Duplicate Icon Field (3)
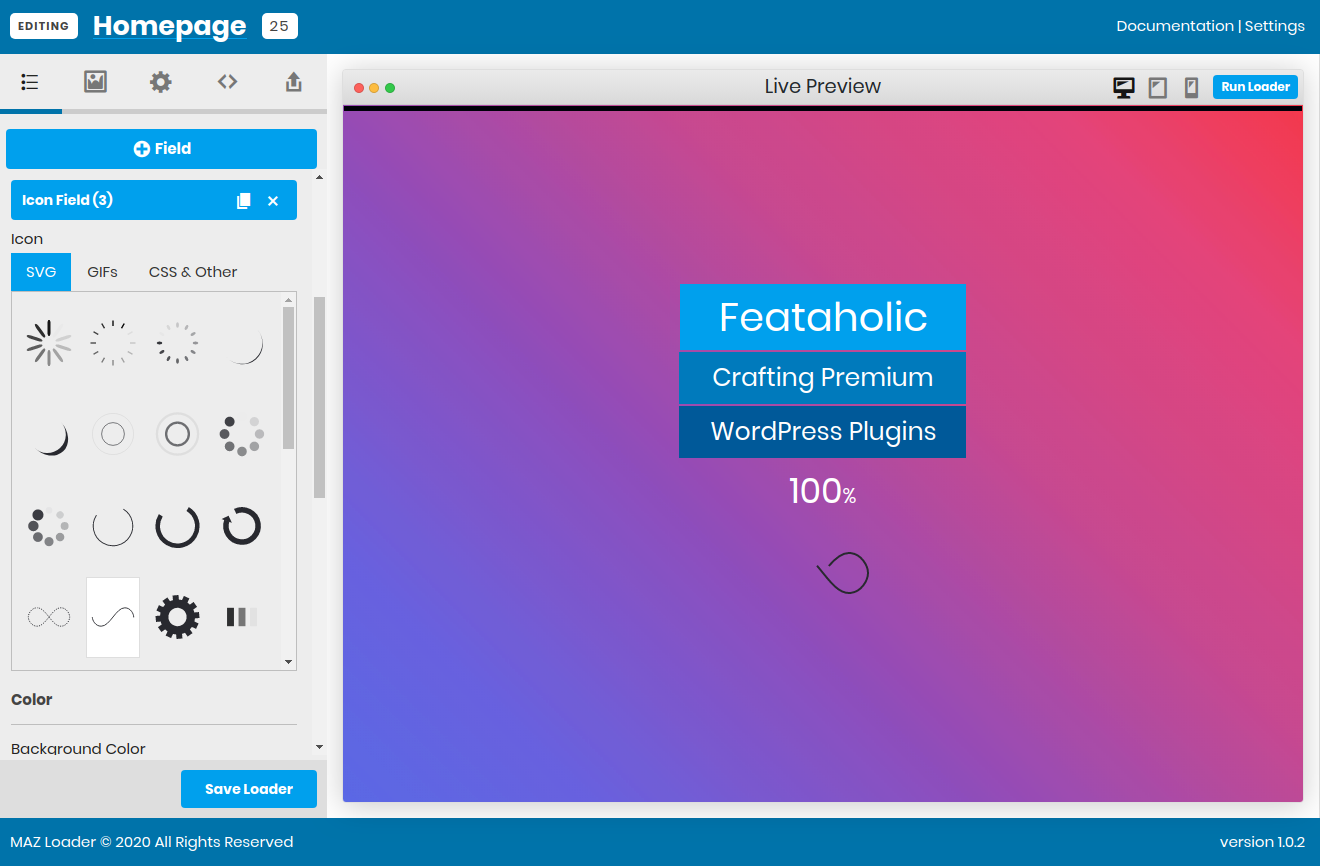Viewport: 1320px width, 866px height. pos(243,200)
